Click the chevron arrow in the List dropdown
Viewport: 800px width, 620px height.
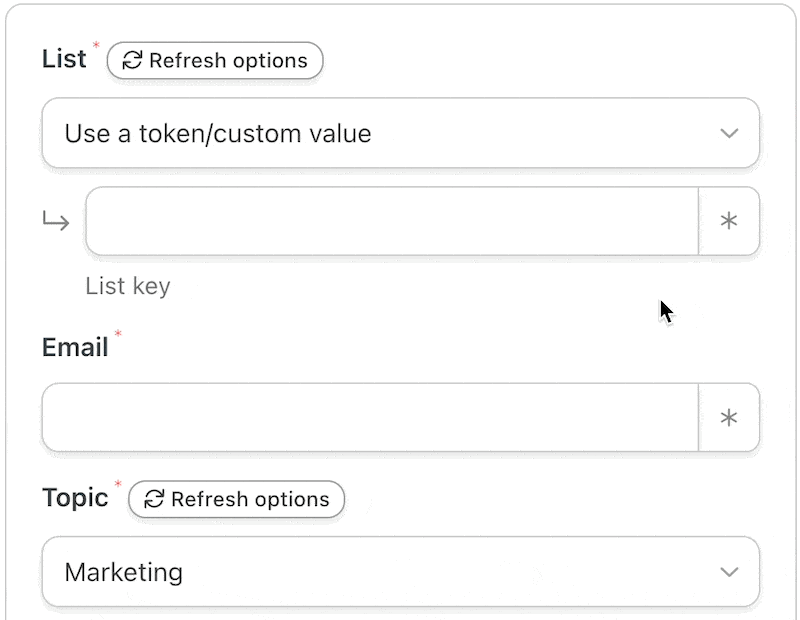[x=729, y=133]
